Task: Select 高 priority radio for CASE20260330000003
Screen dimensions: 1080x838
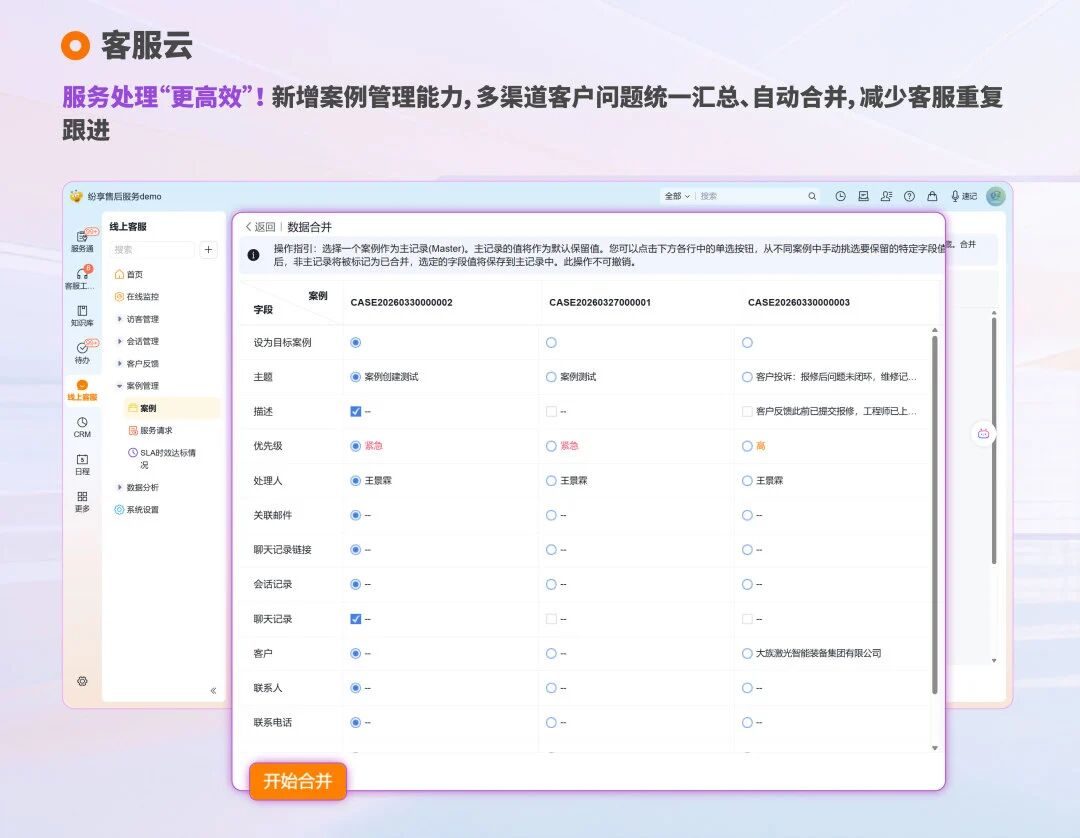Action: [x=747, y=446]
